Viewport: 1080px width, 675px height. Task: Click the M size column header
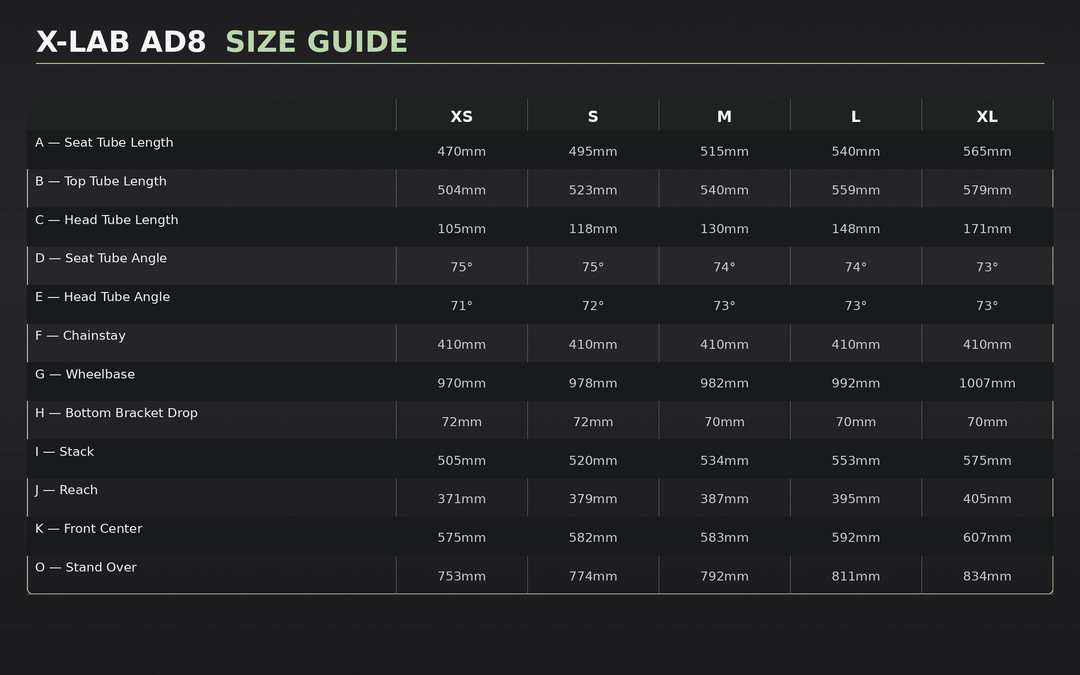point(724,117)
